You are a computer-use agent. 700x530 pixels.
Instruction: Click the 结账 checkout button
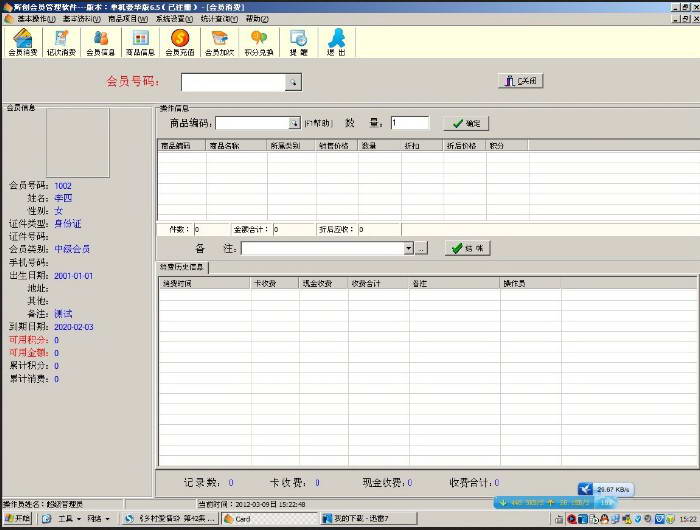(467, 248)
